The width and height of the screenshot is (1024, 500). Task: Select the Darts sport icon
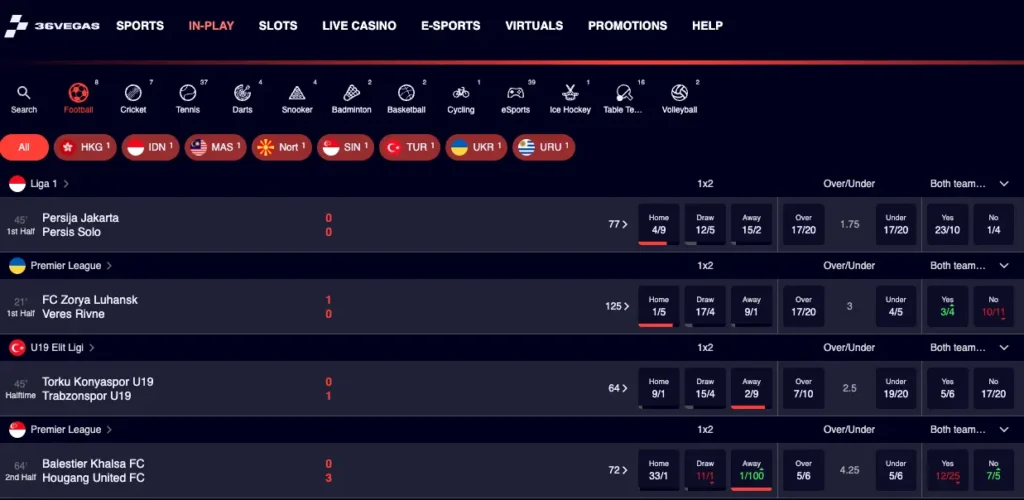tap(242, 93)
